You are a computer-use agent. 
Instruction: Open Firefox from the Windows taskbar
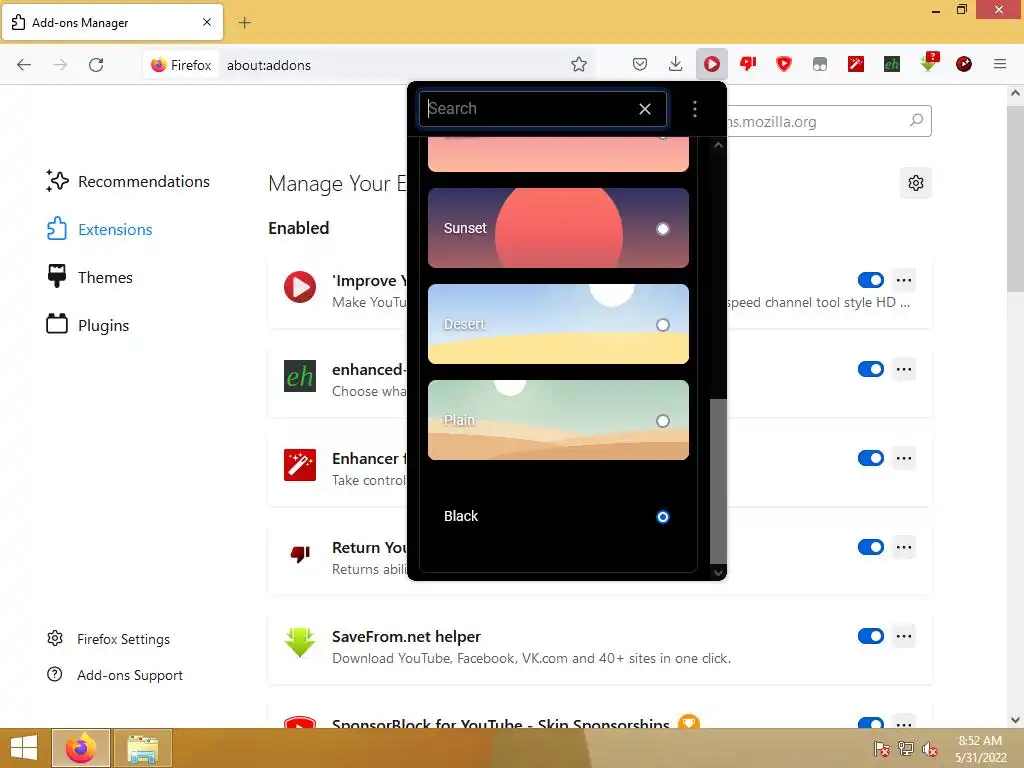pyautogui.click(x=80, y=748)
